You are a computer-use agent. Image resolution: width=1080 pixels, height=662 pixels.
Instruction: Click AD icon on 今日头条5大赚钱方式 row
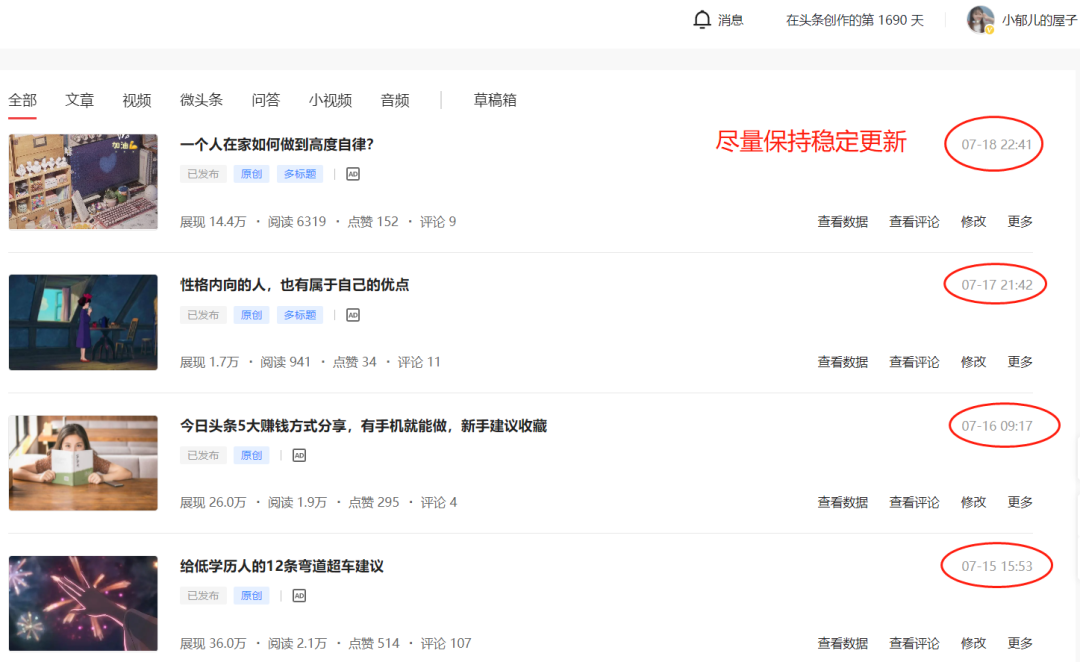pos(299,455)
